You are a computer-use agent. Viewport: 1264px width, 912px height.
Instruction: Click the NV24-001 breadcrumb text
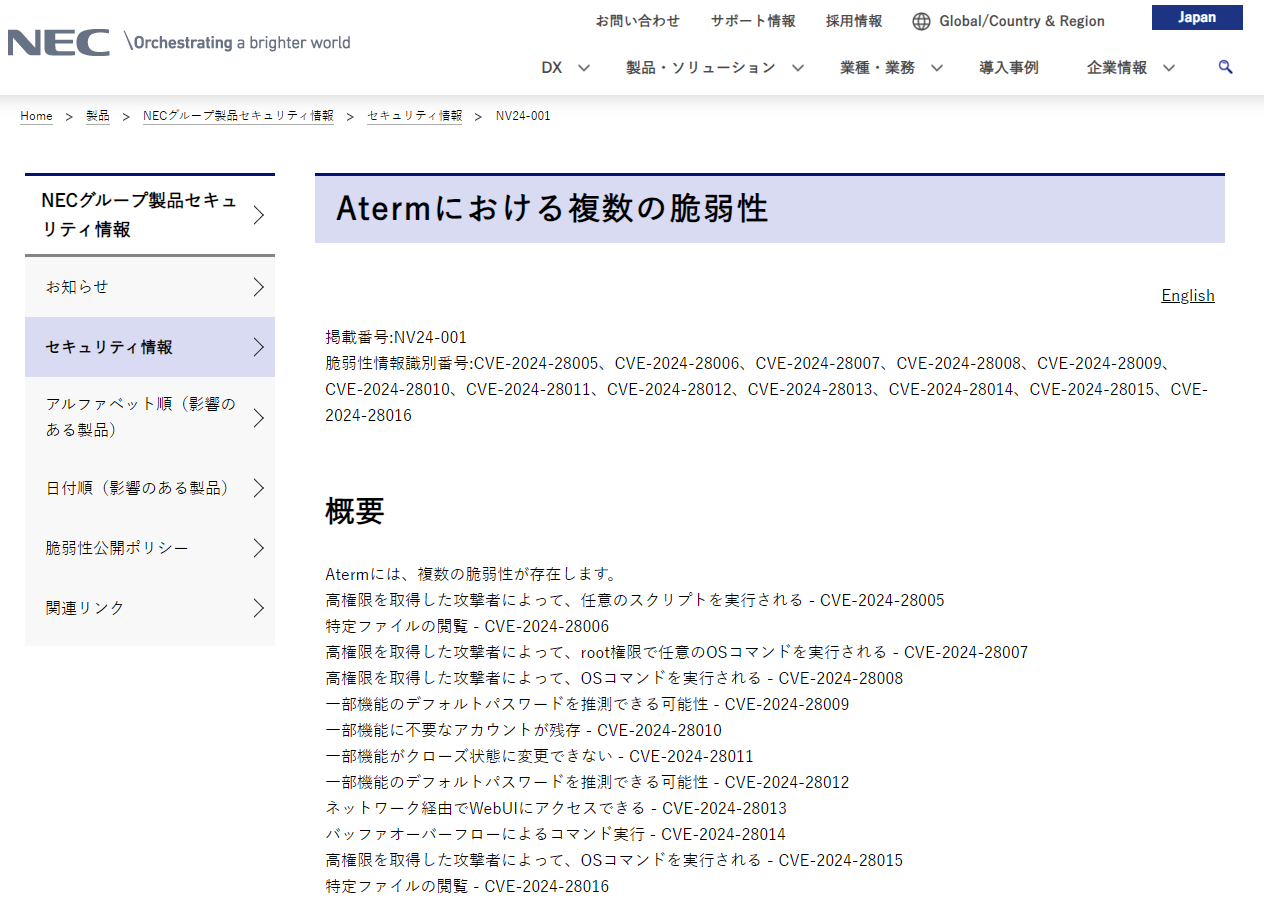pos(523,116)
